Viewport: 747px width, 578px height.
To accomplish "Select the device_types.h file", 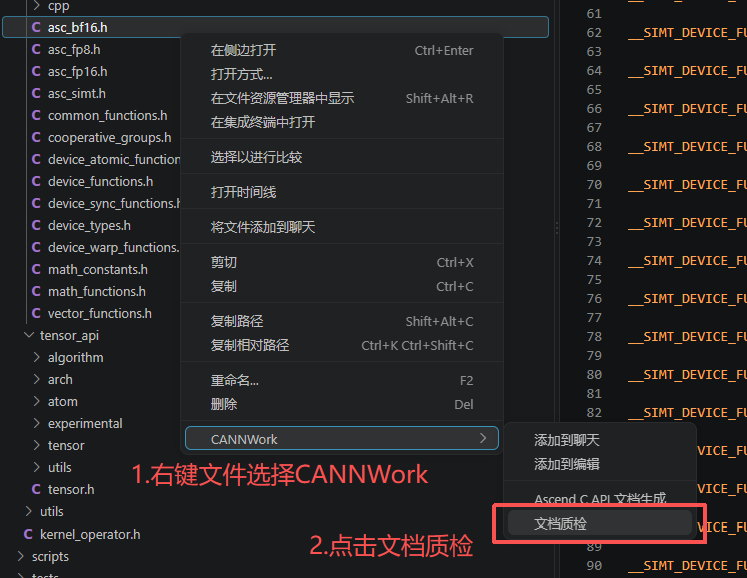I will (89, 225).
